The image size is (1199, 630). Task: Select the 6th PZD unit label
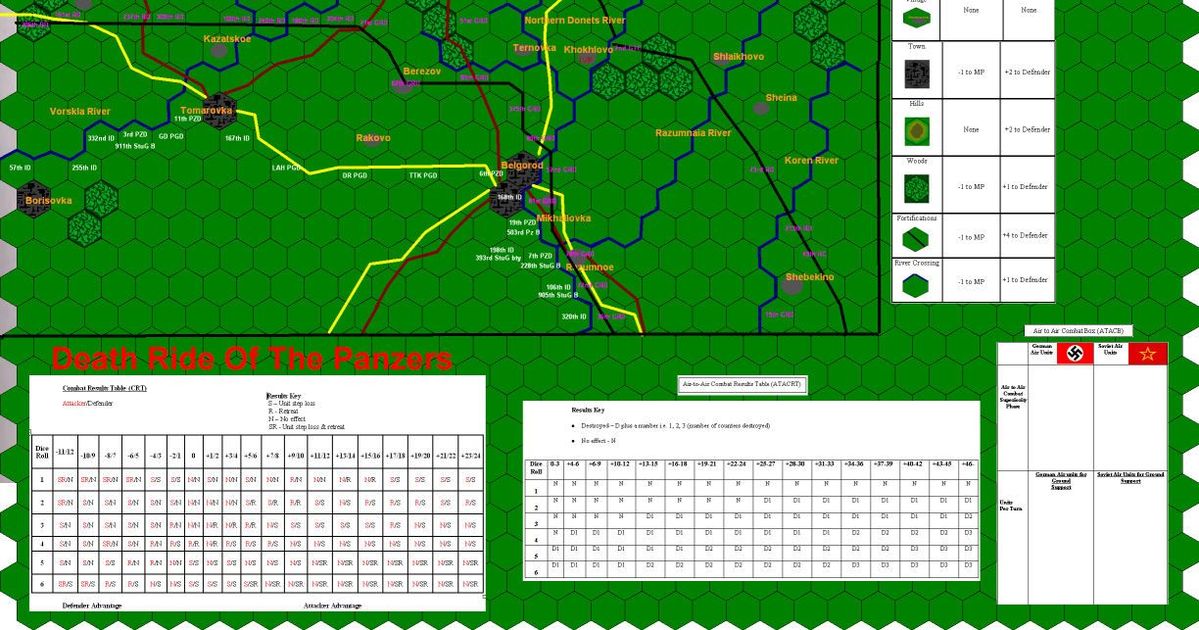492,174
